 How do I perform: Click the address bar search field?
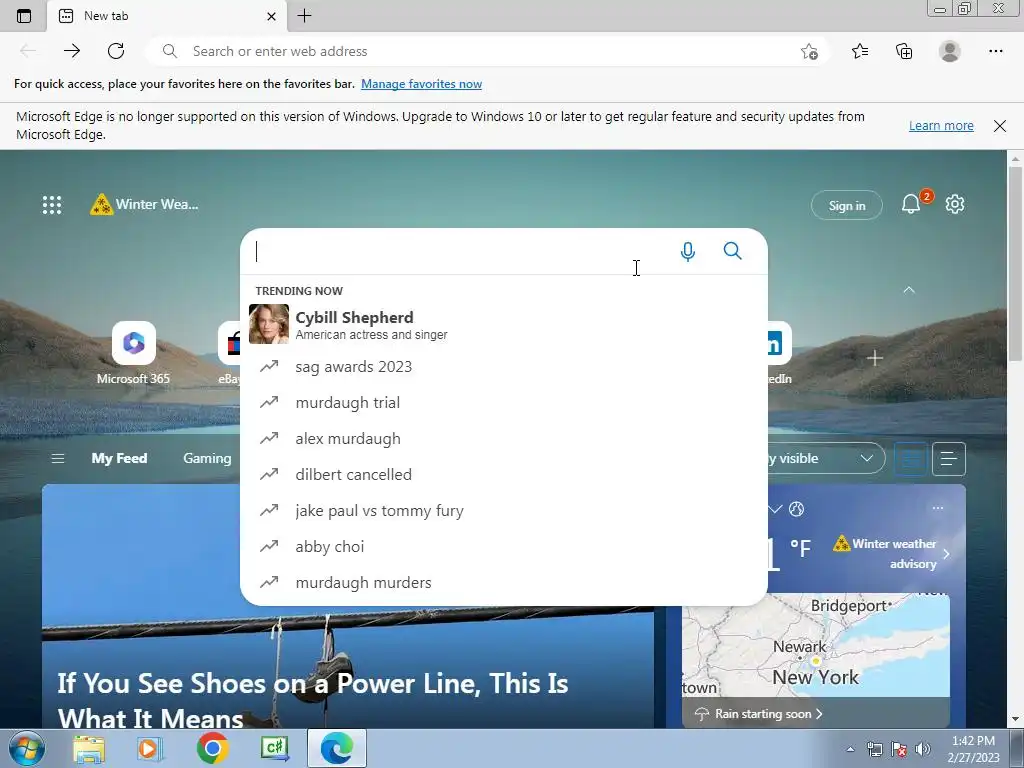pos(487,52)
